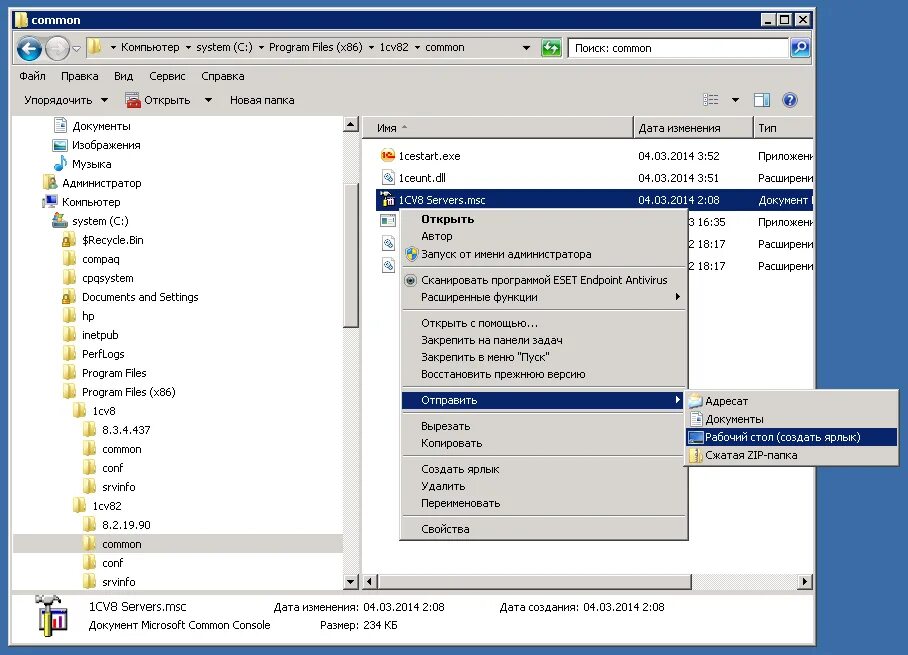Click in the Поиск: common search field
The image size is (908, 655).
click(x=678, y=48)
